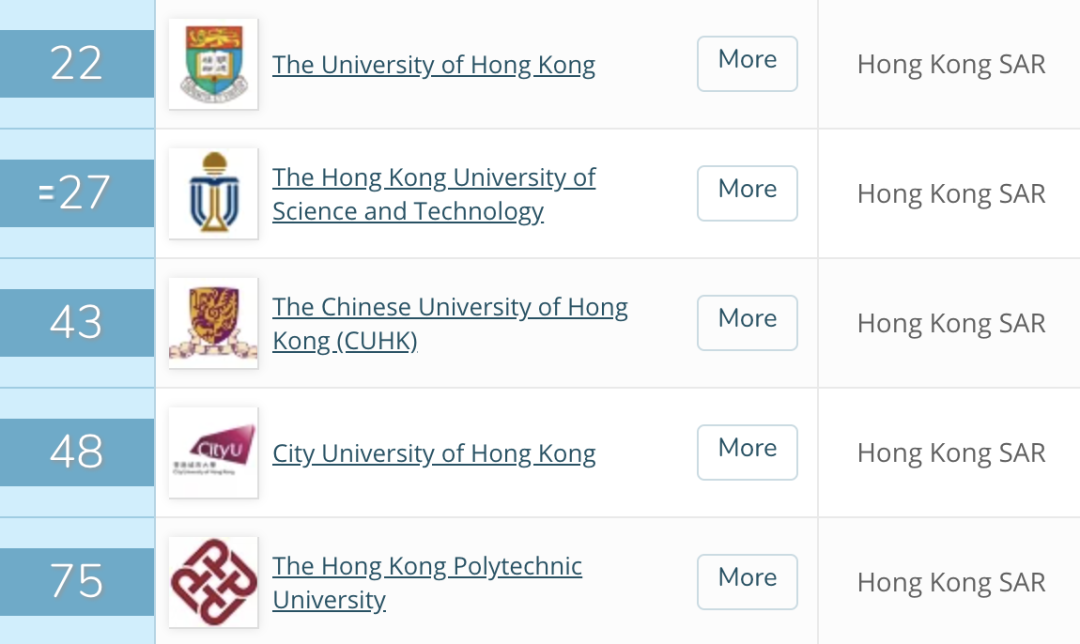
Task: Select the rank 43 cell
Action: click(x=76, y=323)
